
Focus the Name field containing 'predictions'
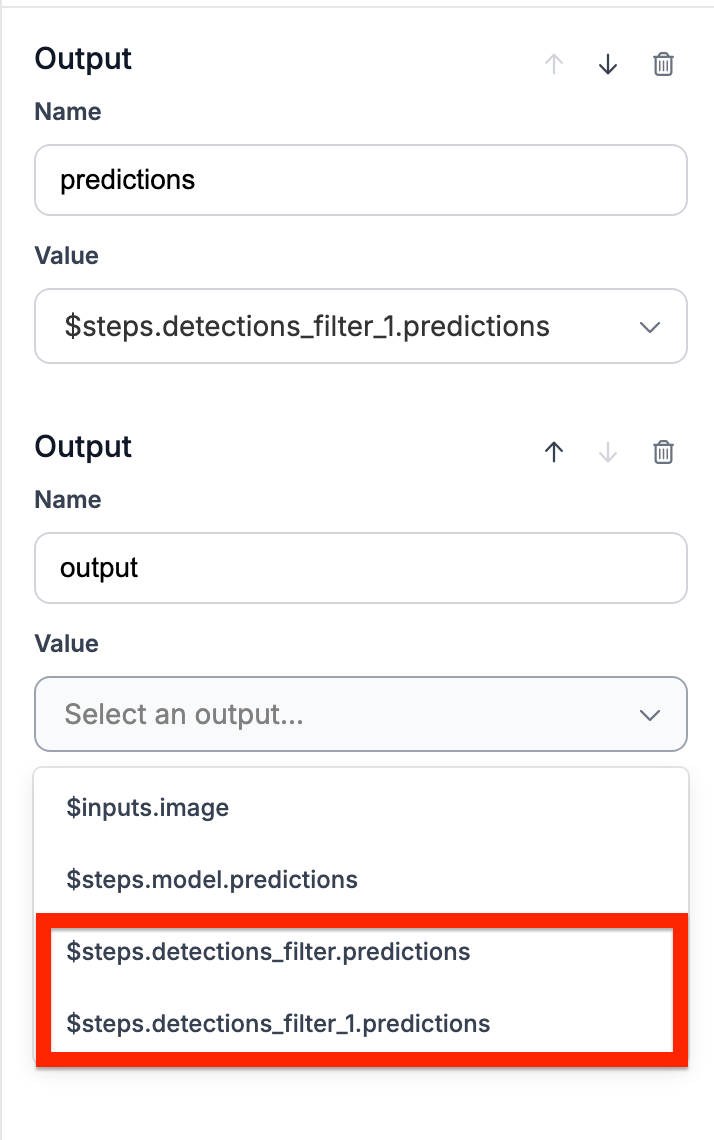pyautogui.click(x=360, y=180)
